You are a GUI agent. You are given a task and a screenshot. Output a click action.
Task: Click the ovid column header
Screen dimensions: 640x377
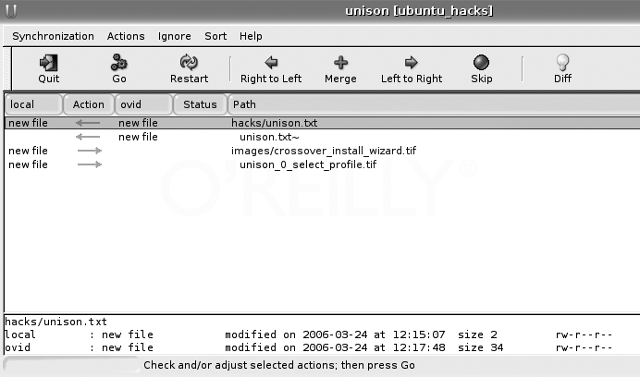(144, 104)
